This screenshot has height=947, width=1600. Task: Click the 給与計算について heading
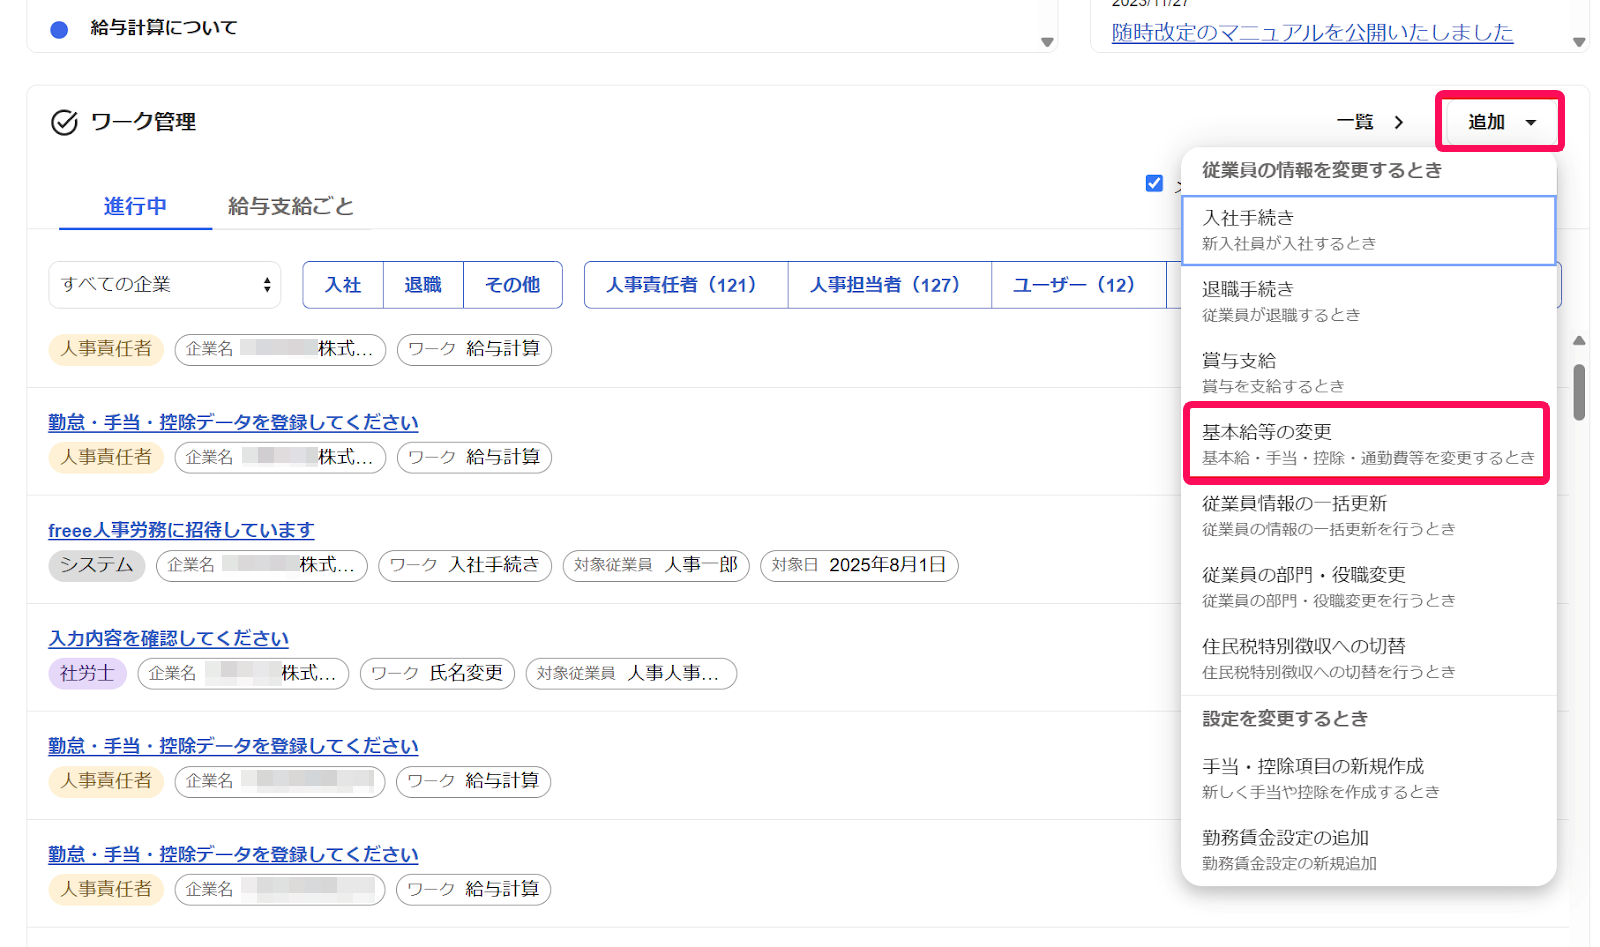tap(164, 28)
